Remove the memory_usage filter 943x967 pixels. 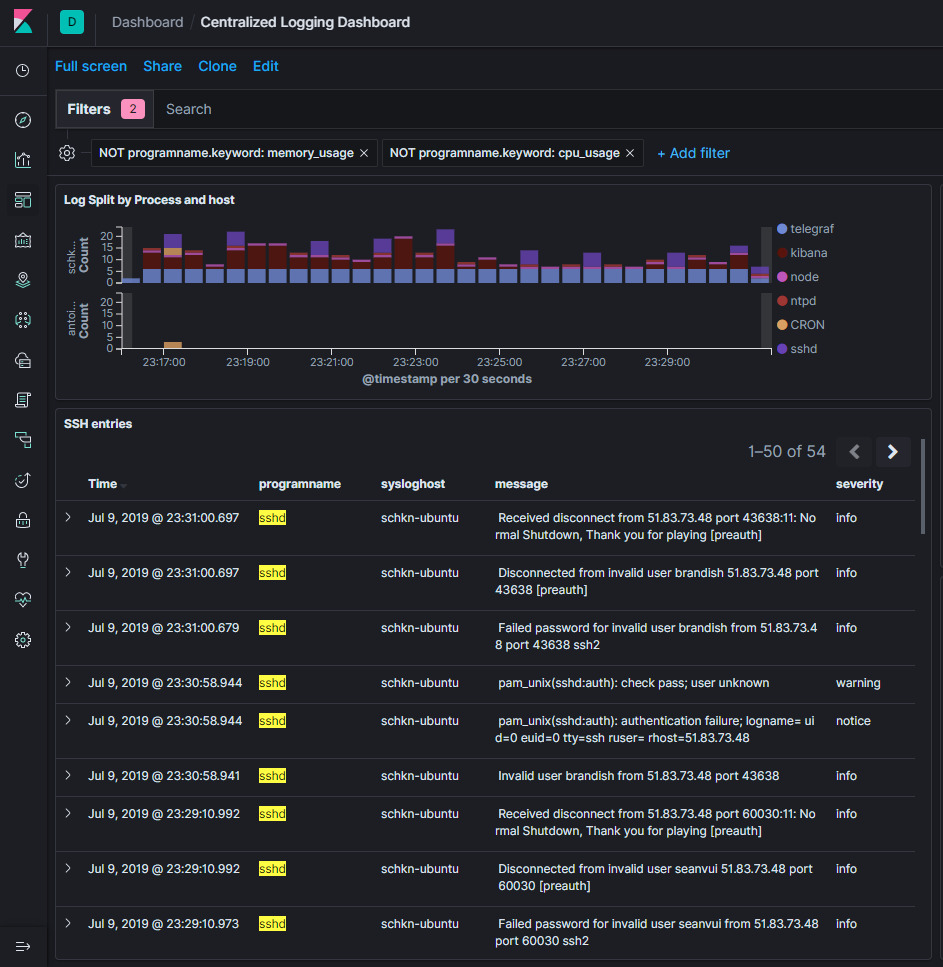[x=364, y=153]
